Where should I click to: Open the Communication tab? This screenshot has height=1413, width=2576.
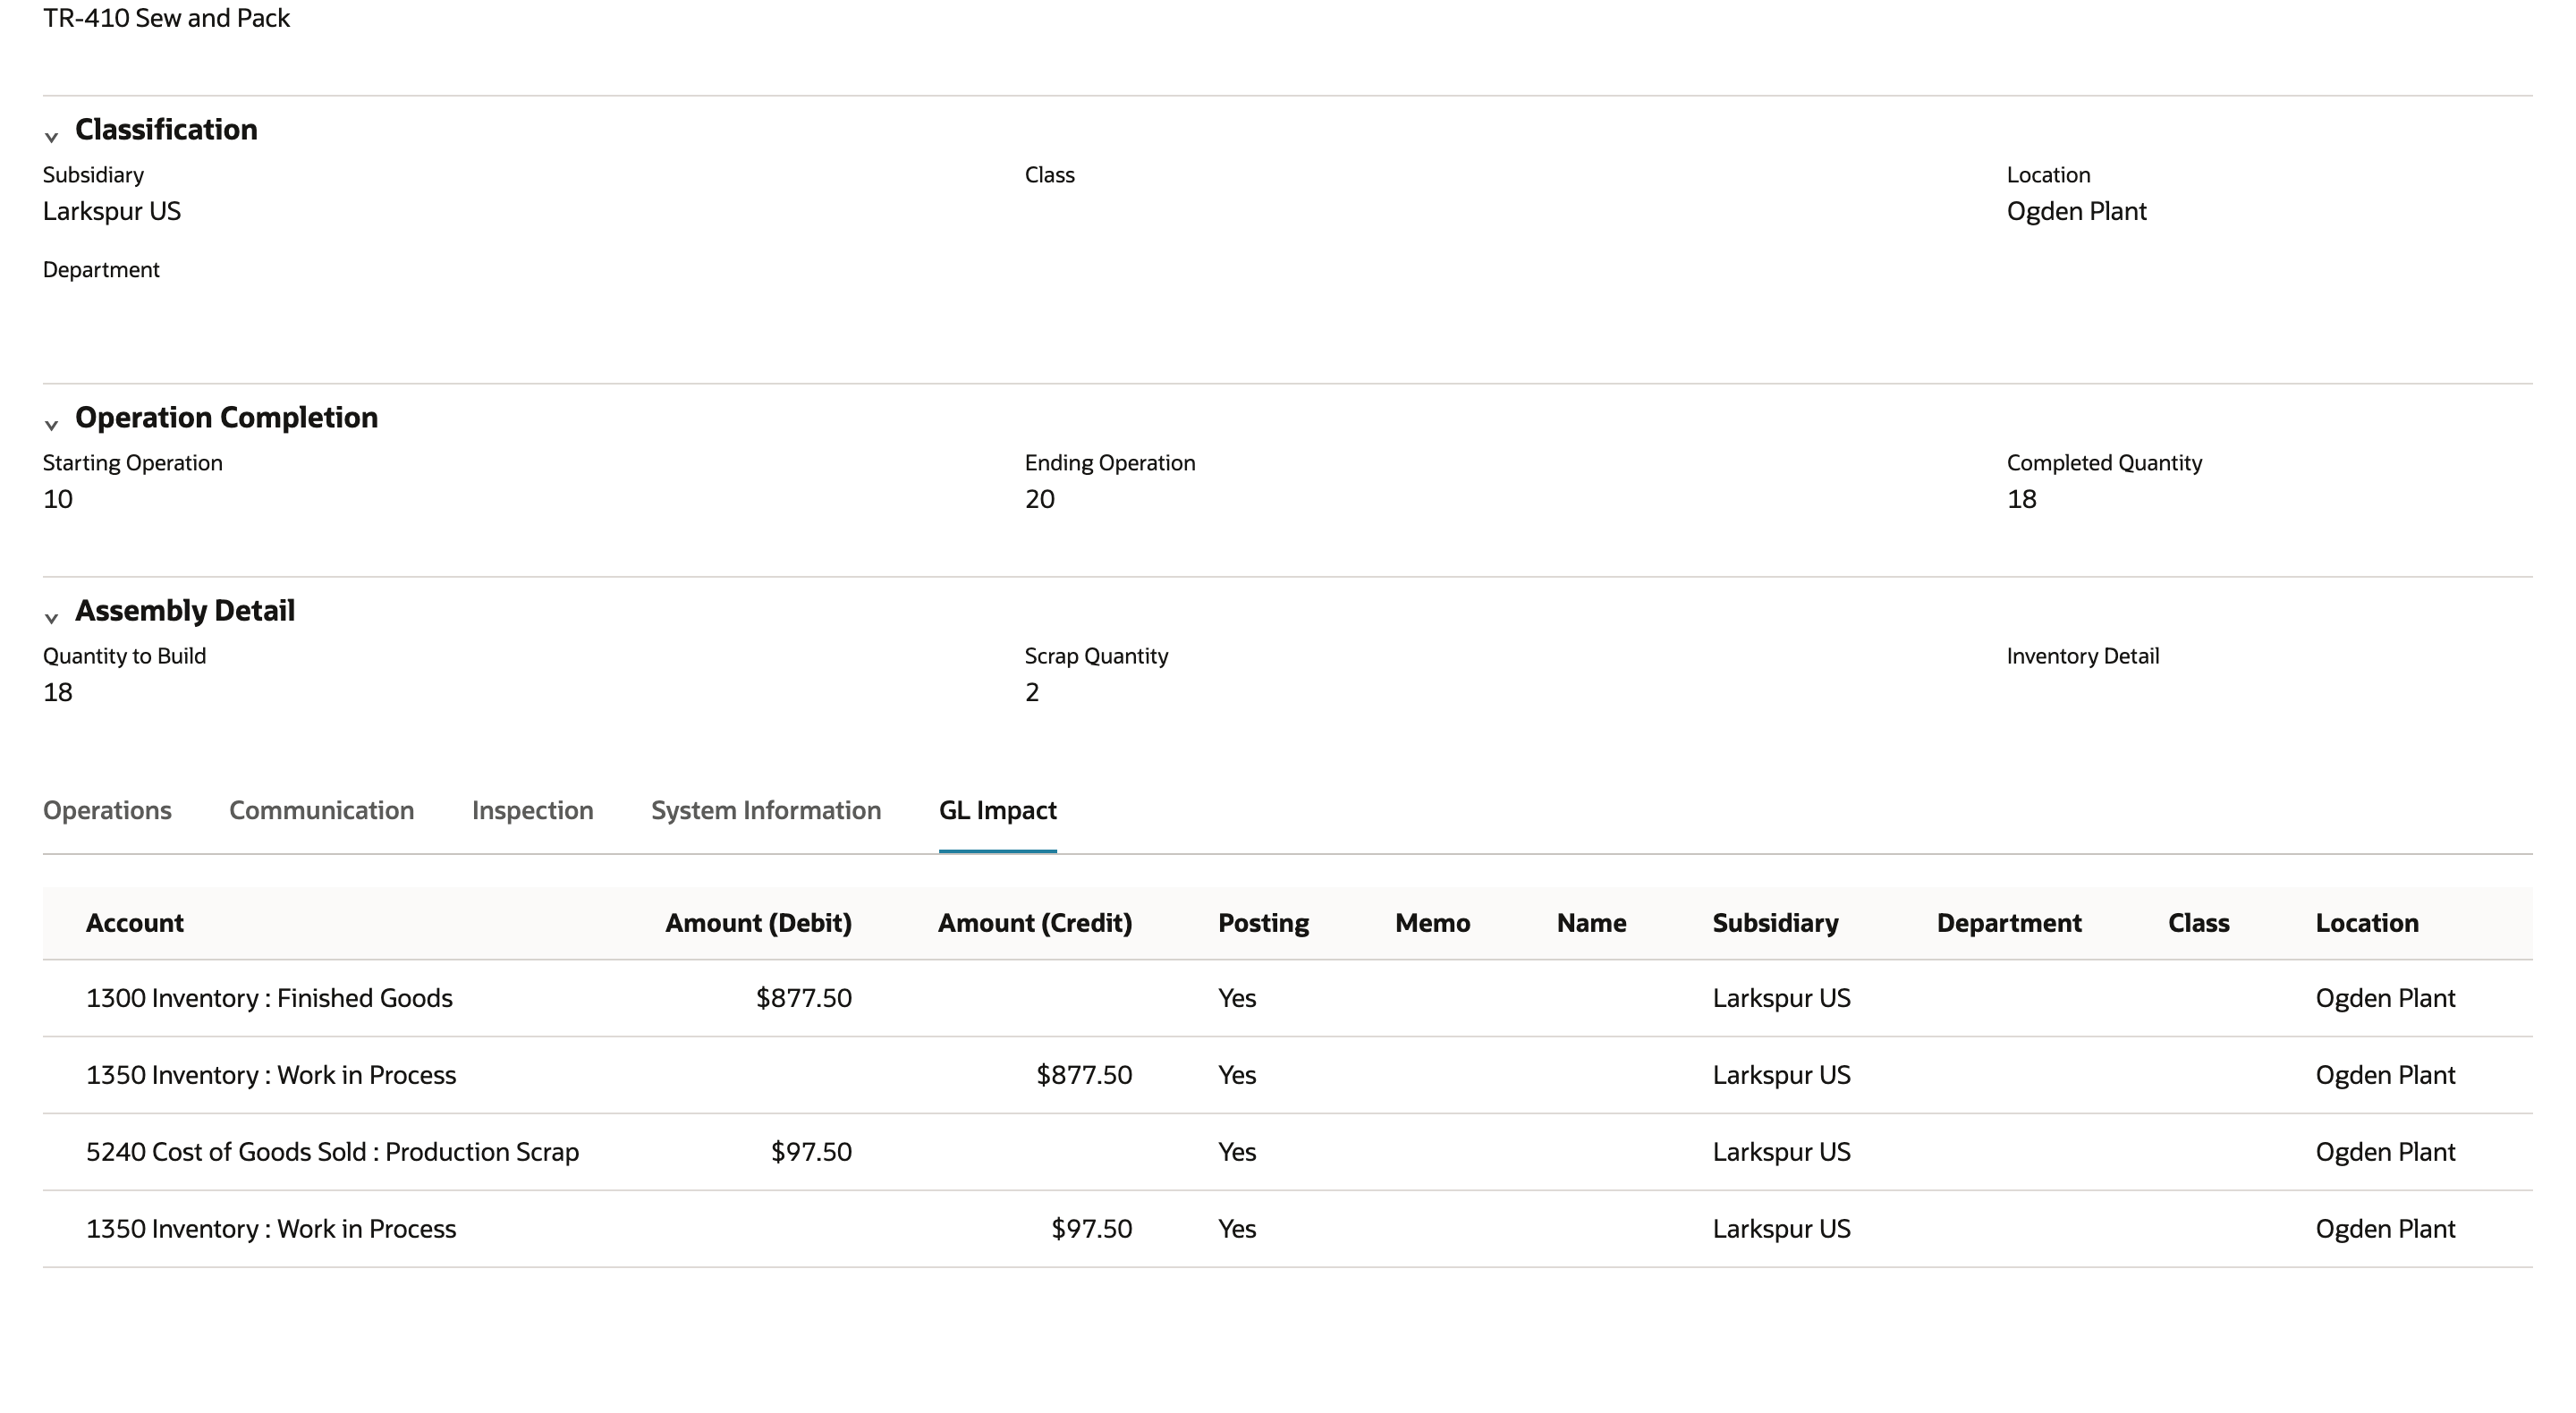tap(321, 810)
